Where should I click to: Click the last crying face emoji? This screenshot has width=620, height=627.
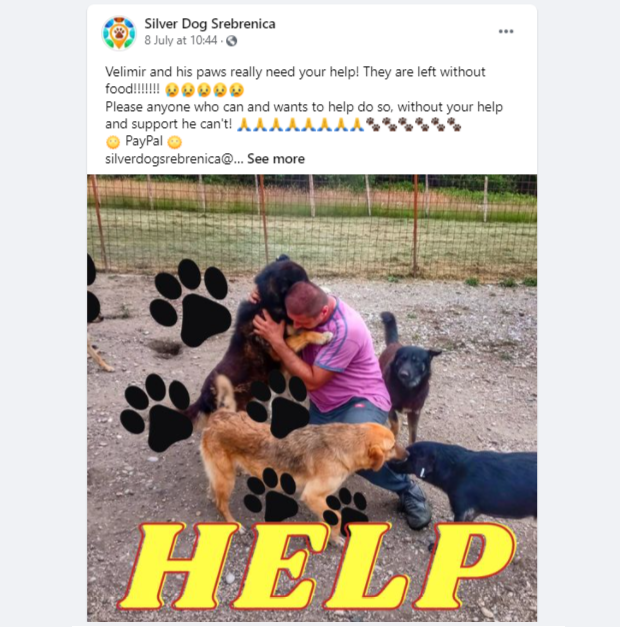236,90
